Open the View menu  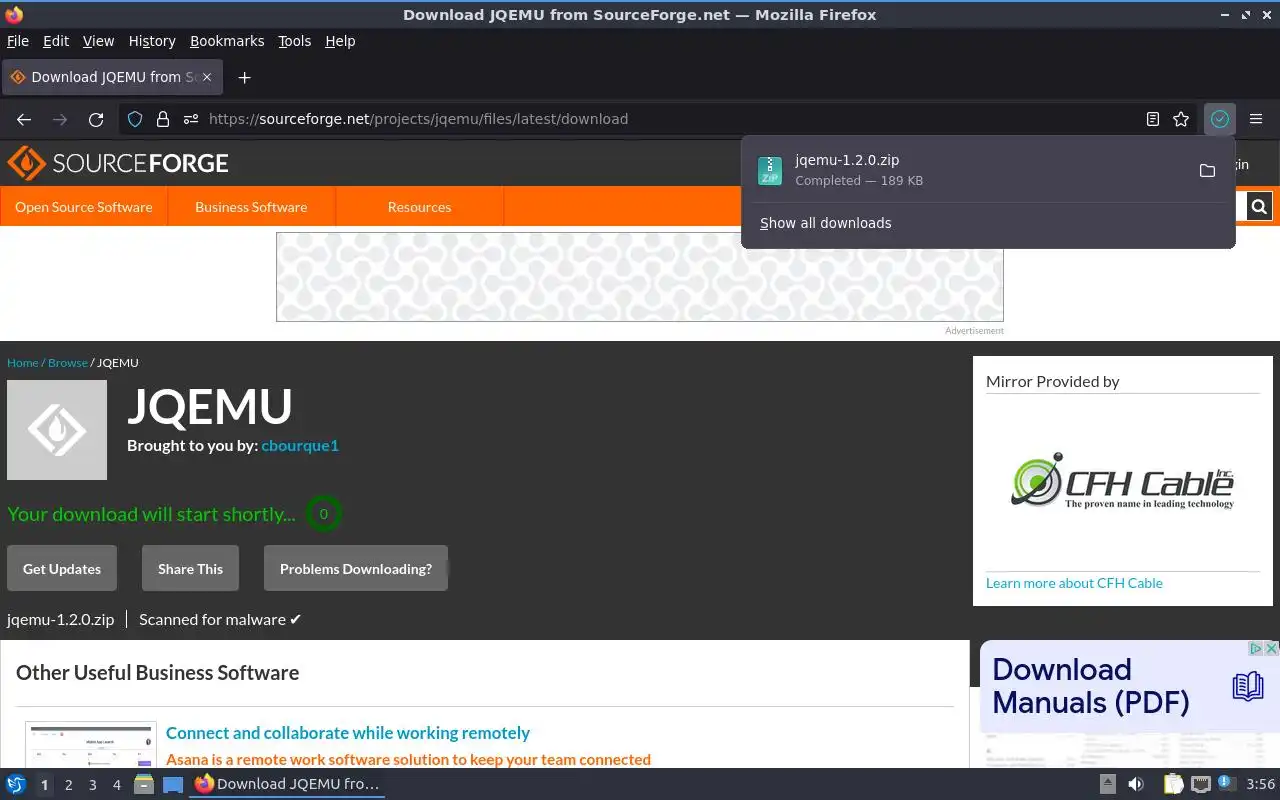[98, 41]
